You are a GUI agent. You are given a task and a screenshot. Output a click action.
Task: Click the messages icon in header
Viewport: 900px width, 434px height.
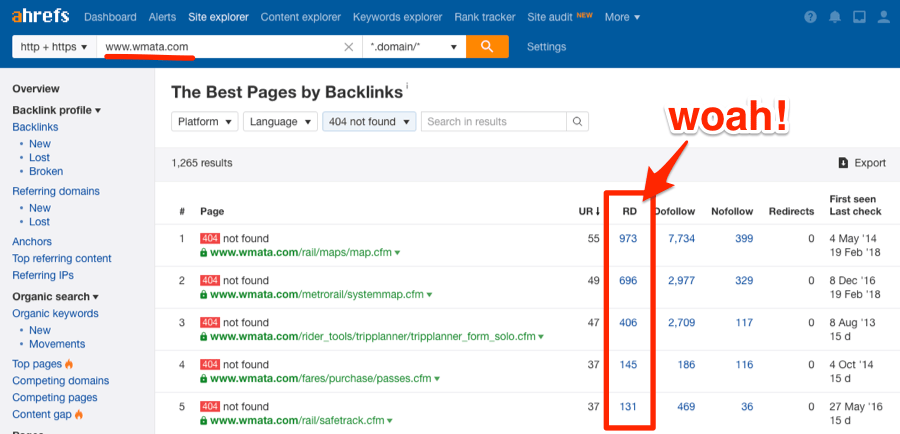pos(859,17)
